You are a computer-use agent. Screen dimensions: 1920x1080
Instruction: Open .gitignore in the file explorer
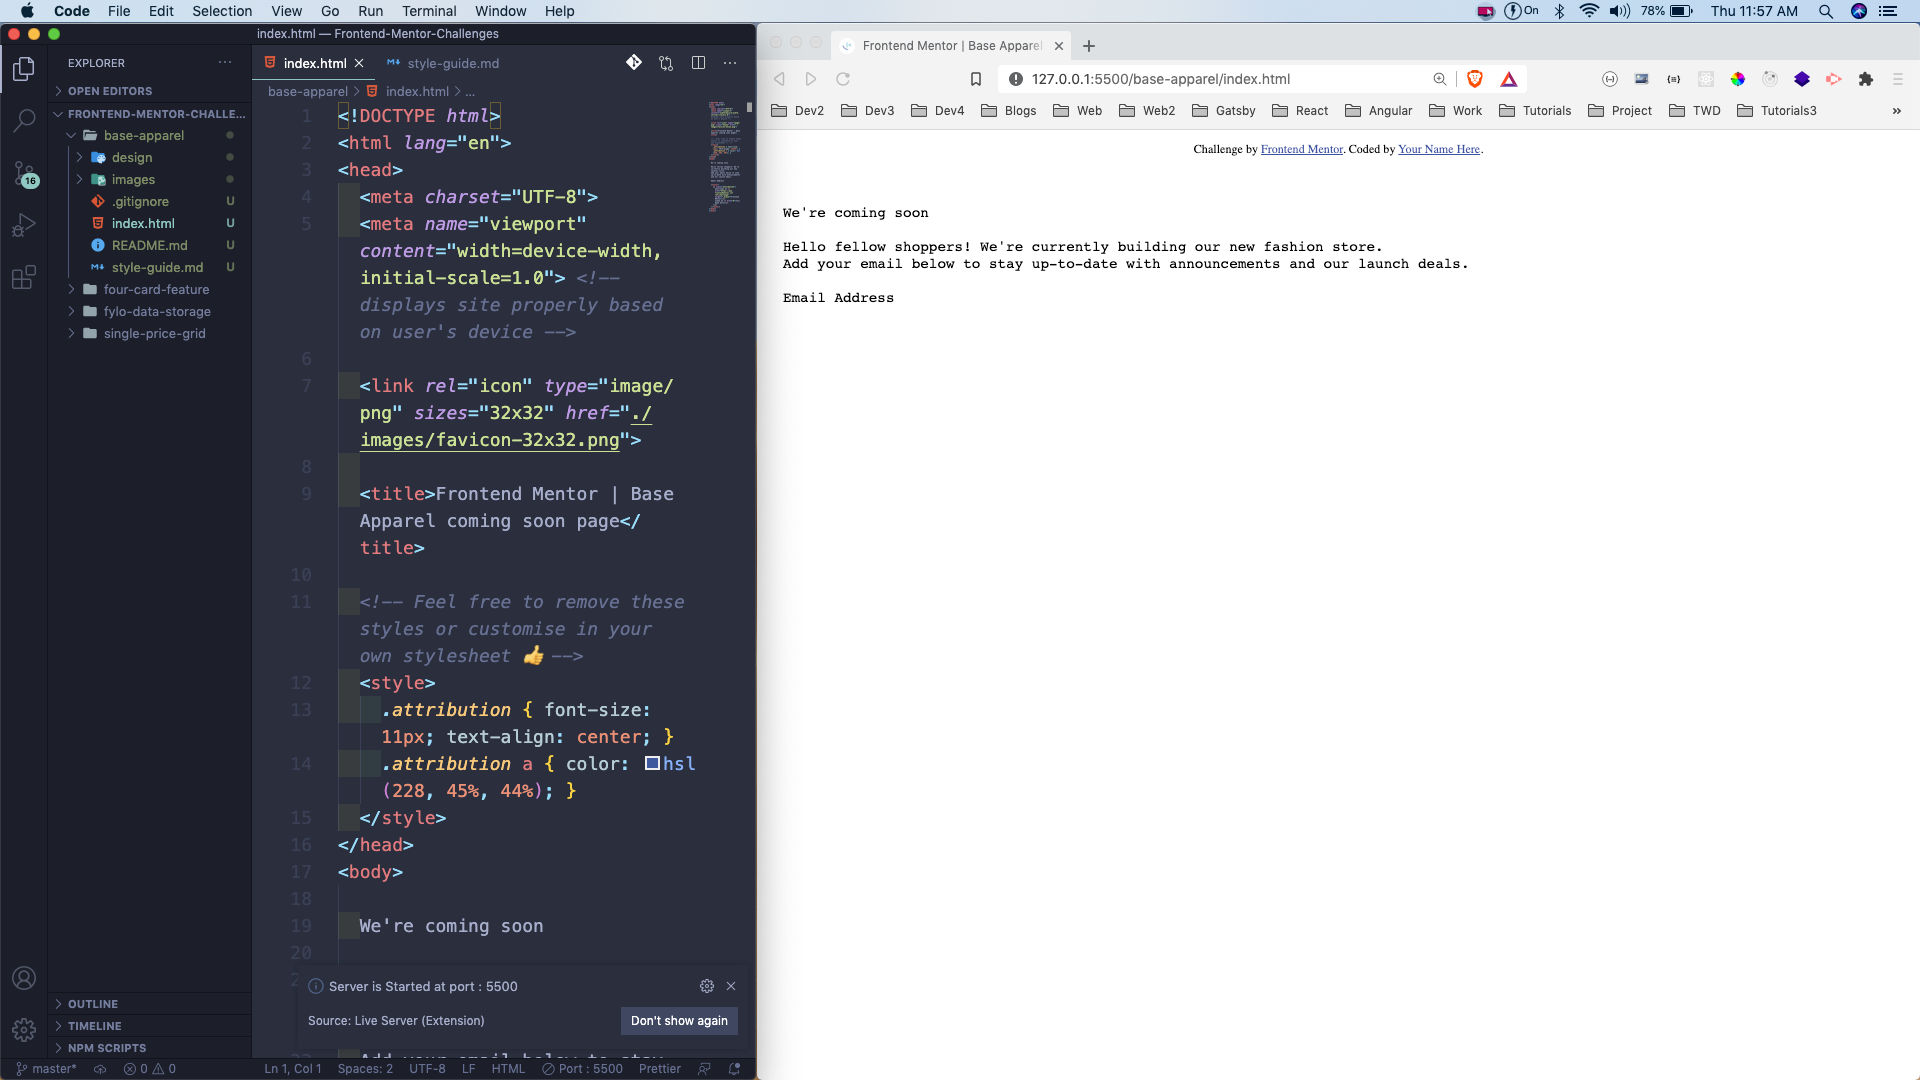coord(150,201)
